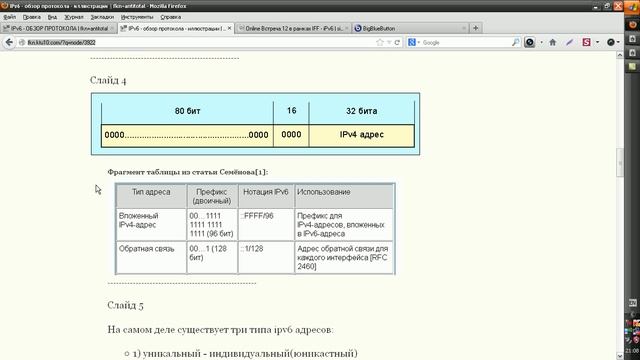
Task: Click the 'Нотация IPv6' column header
Action: click(x=266, y=196)
